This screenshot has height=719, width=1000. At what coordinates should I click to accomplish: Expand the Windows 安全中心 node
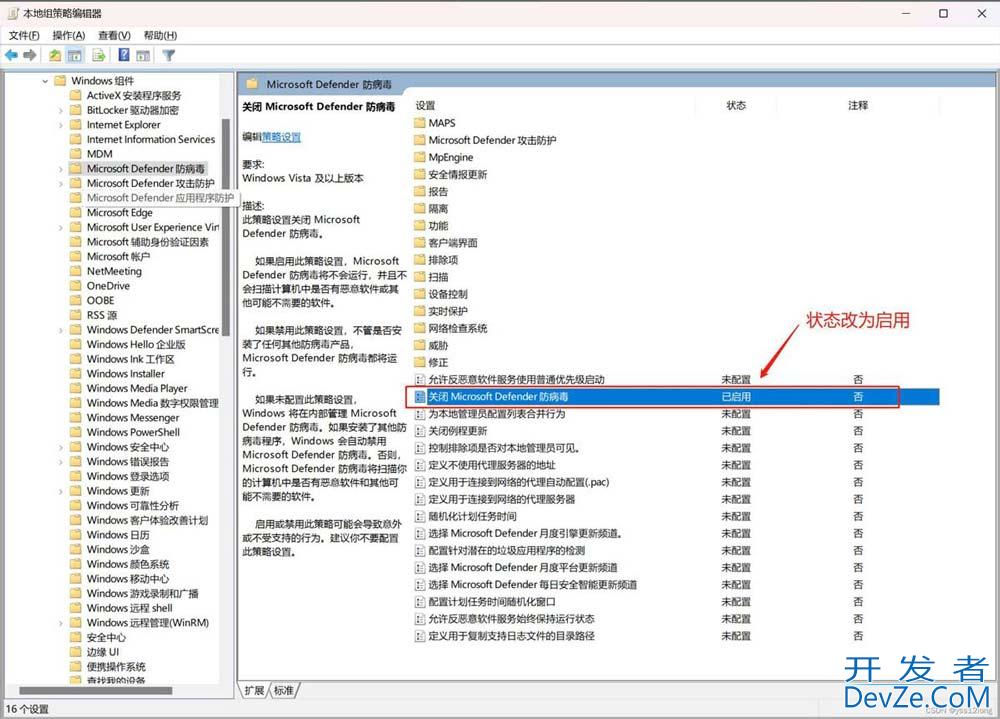(61, 448)
